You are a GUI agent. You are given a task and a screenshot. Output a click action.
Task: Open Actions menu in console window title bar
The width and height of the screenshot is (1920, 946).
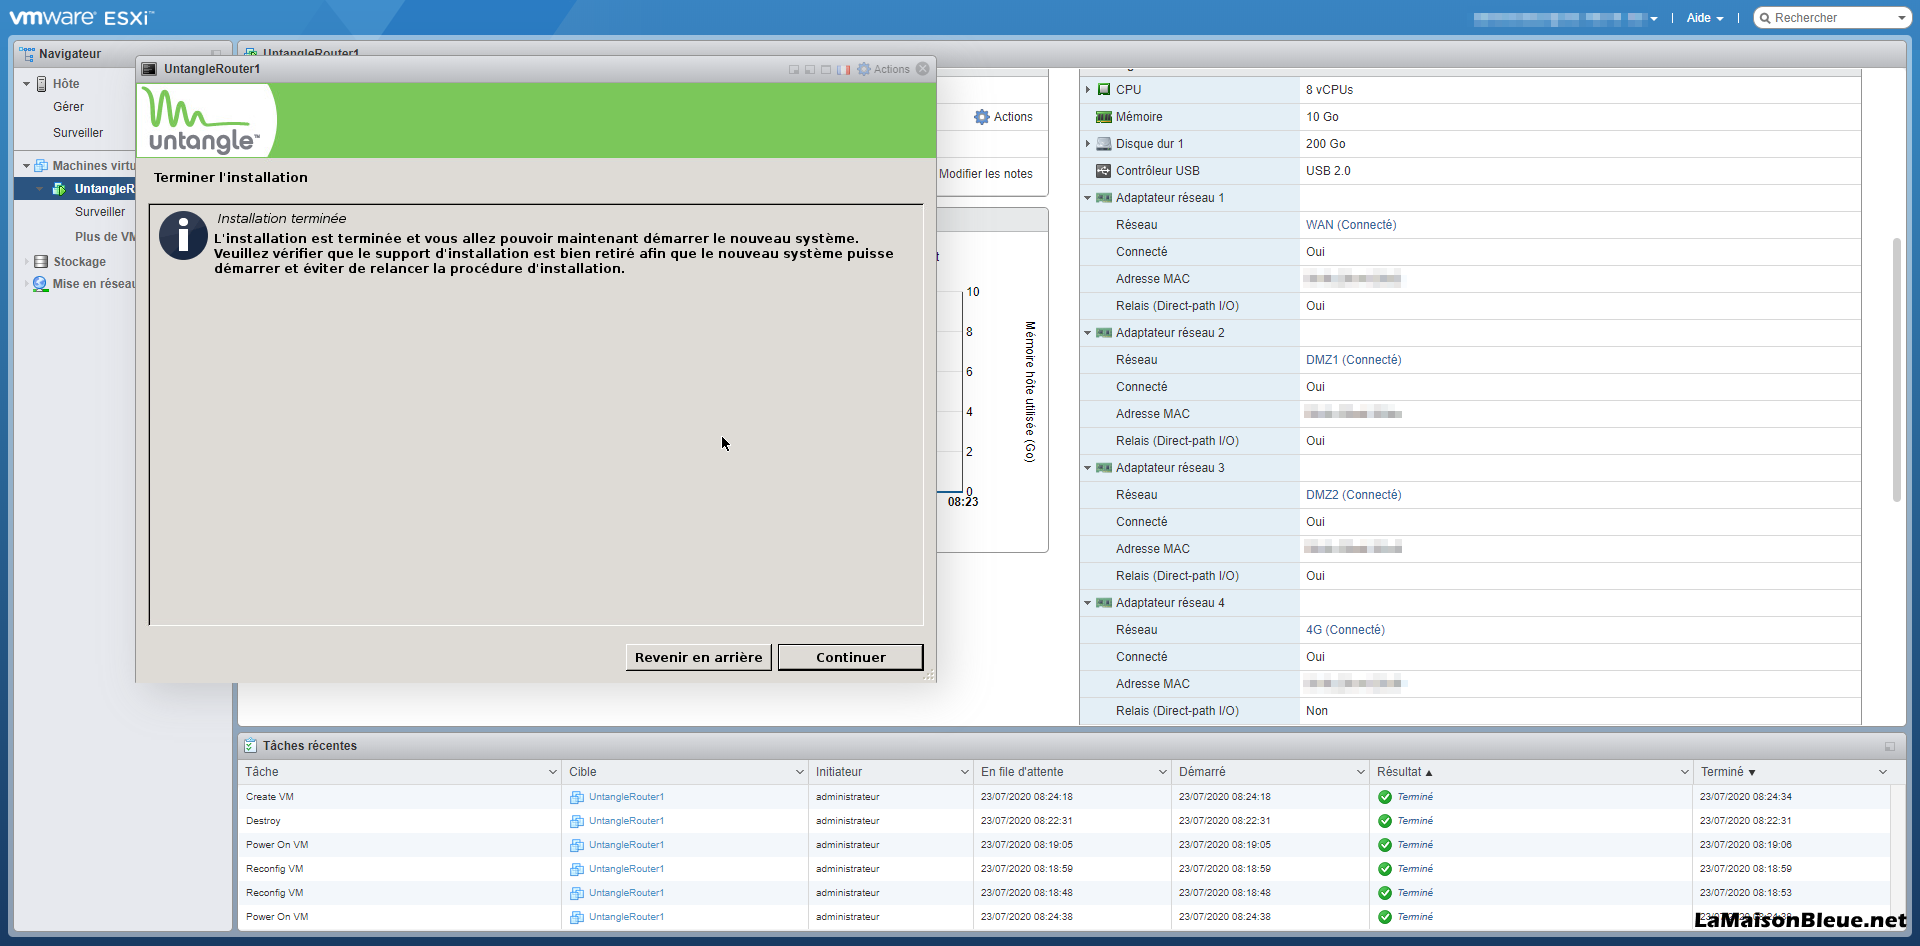pyautogui.click(x=884, y=69)
